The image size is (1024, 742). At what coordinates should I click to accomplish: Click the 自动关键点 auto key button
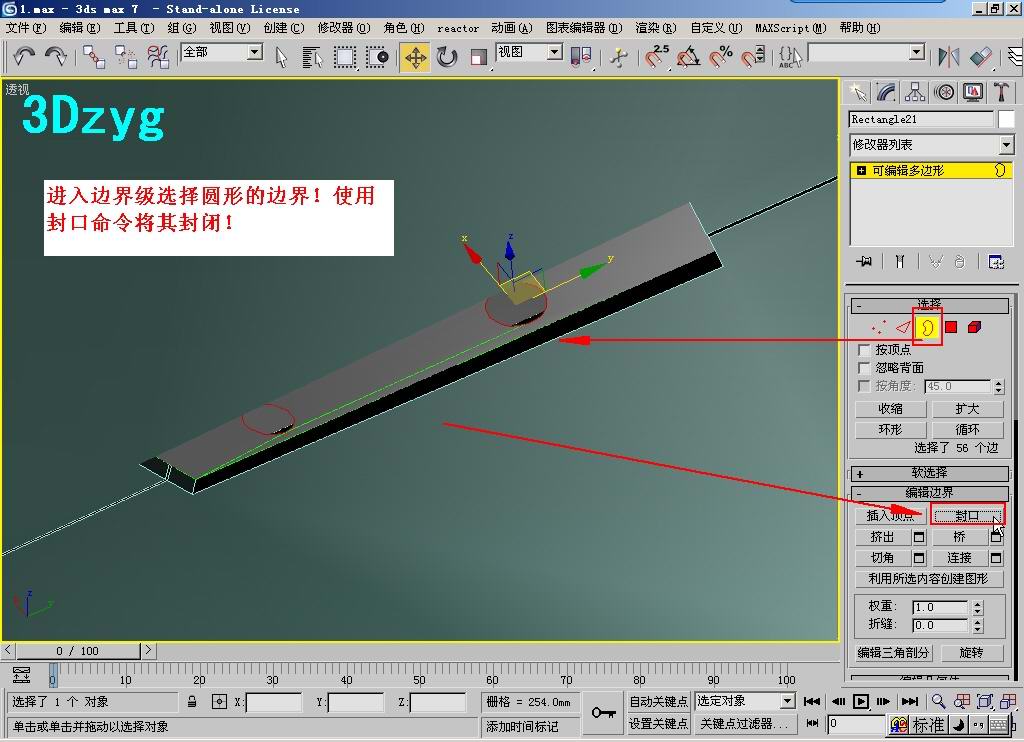pyautogui.click(x=658, y=702)
